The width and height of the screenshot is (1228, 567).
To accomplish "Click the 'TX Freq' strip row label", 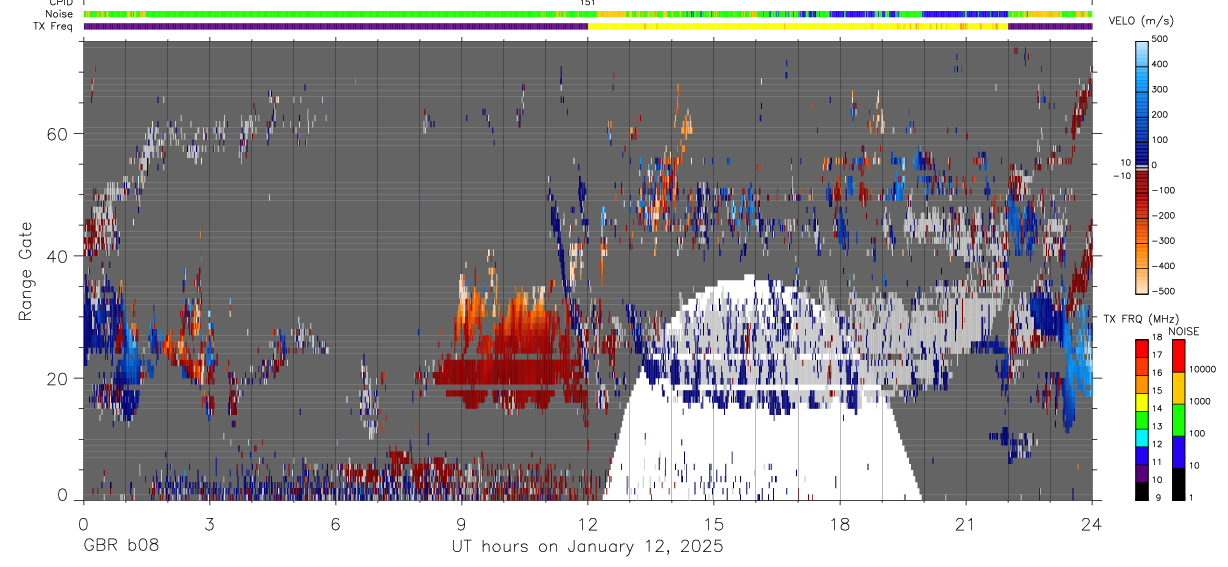I will pyautogui.click(x=55, y=26).
